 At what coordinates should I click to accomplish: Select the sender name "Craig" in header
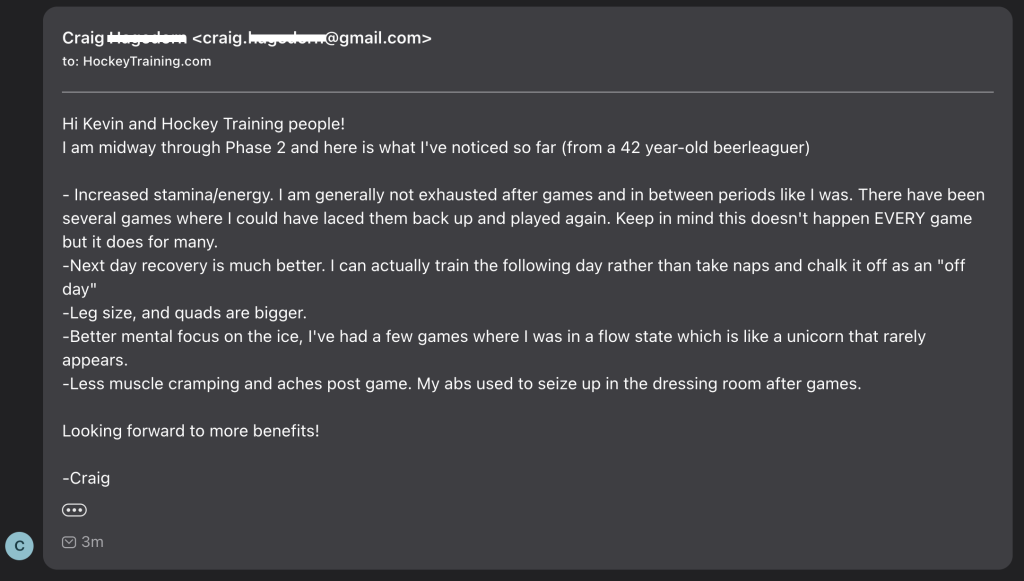(x=83, y=38)
